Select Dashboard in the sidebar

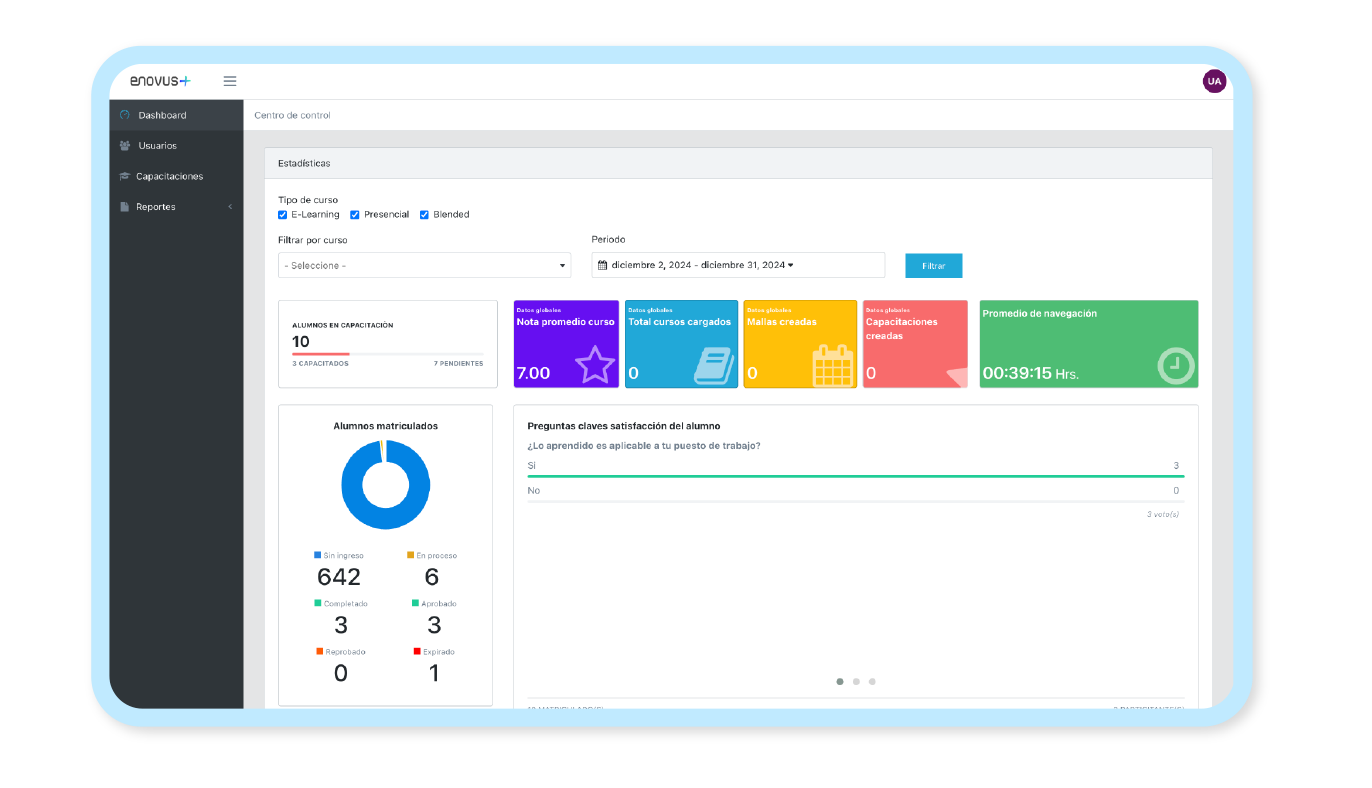[162, 115]
